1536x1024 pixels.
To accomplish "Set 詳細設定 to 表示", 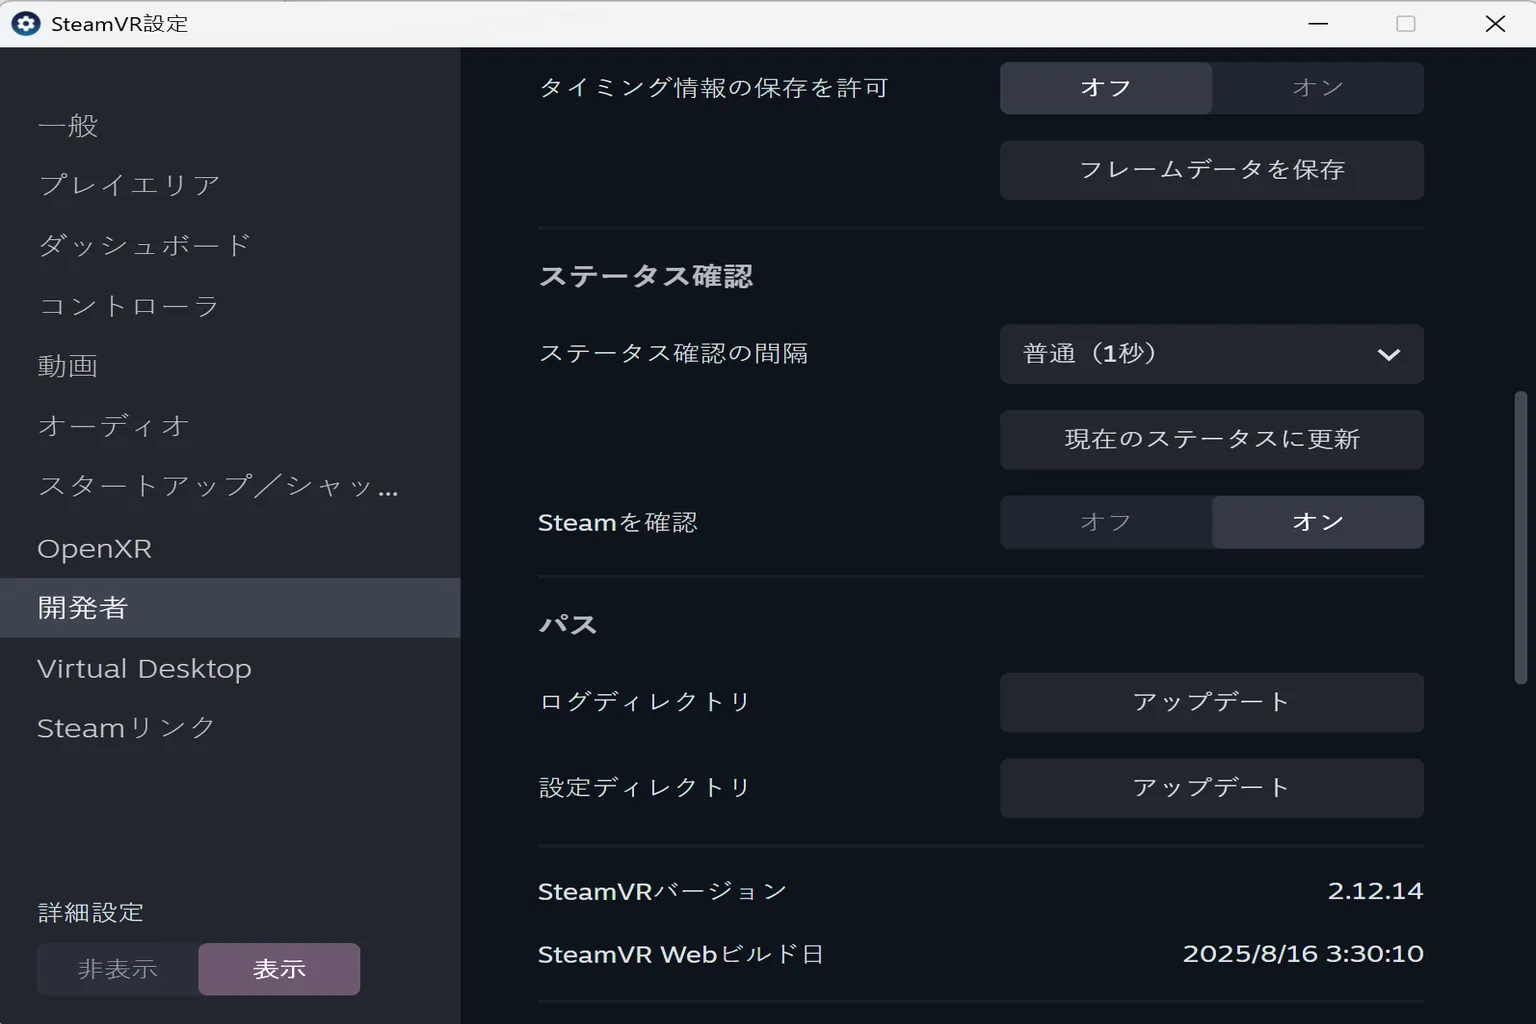I will 279,969.
